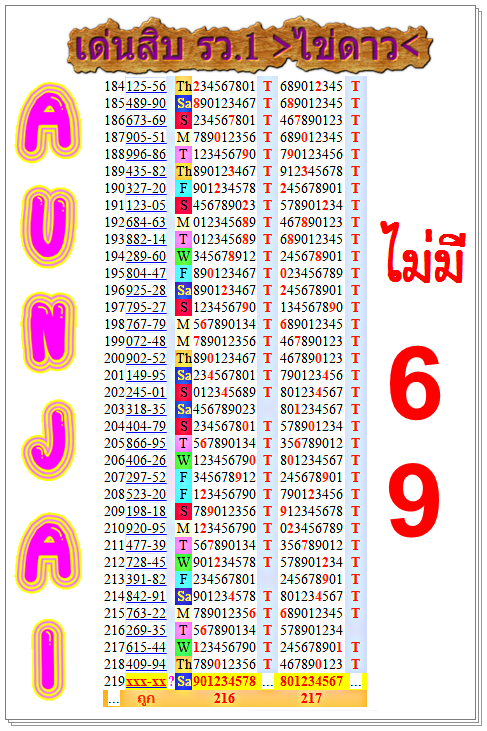This screenshot has width=487, height=731.
Task: Select the blue Sa day cell in row 185
Action: point(184,103)
